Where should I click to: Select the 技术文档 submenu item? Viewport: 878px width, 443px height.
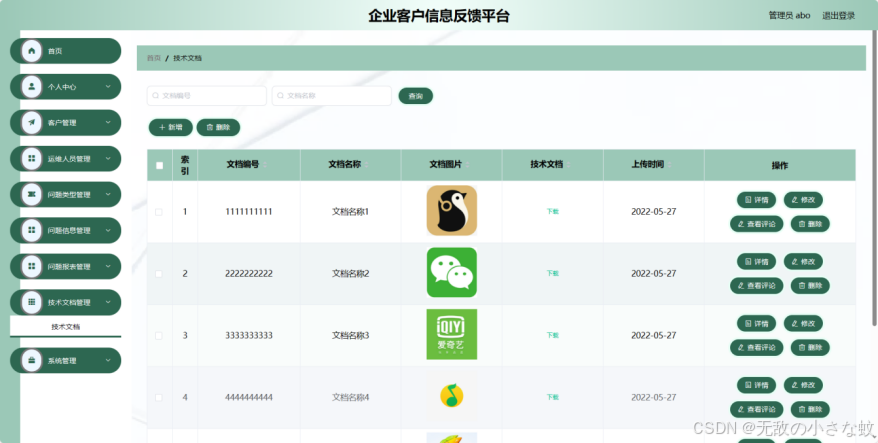click(66, 327)
